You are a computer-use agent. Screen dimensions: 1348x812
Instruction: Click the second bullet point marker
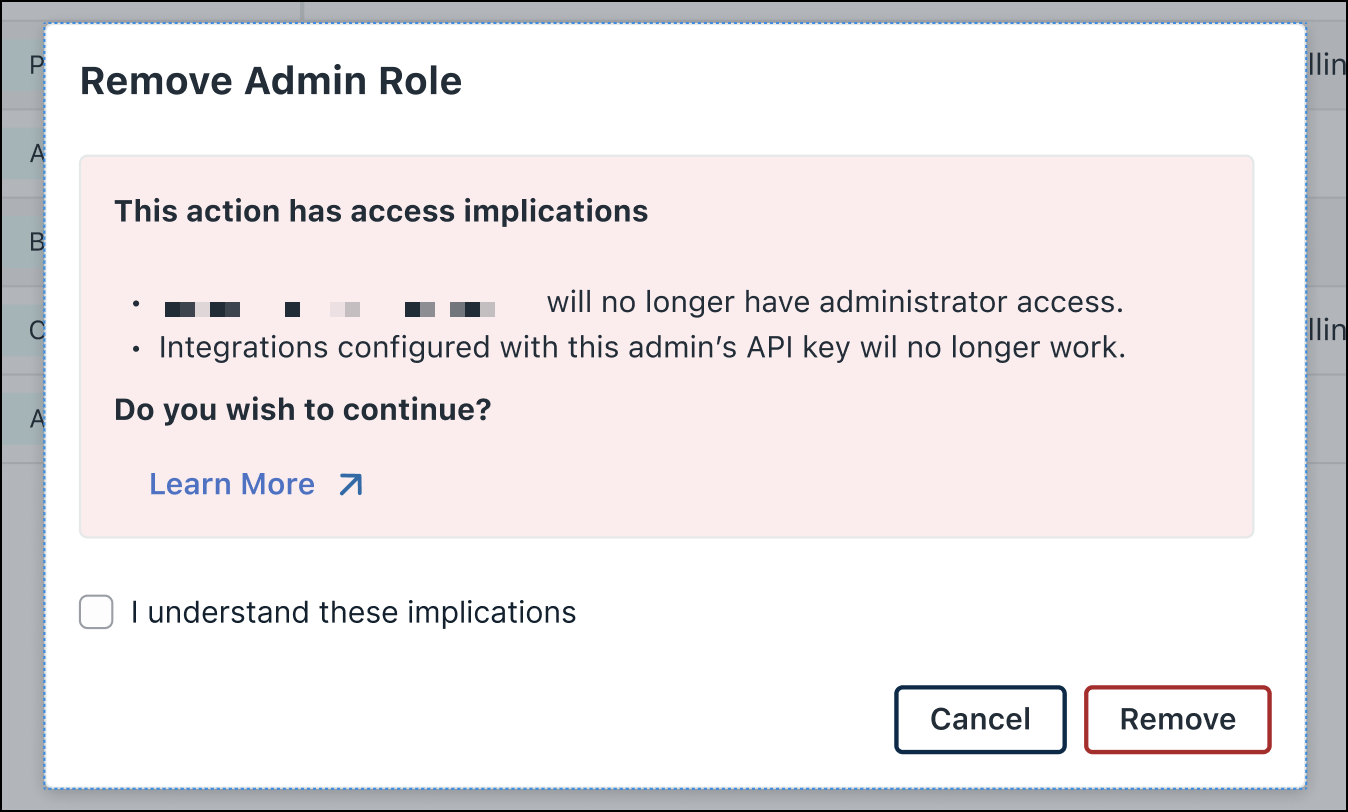[x=137, y=349]
